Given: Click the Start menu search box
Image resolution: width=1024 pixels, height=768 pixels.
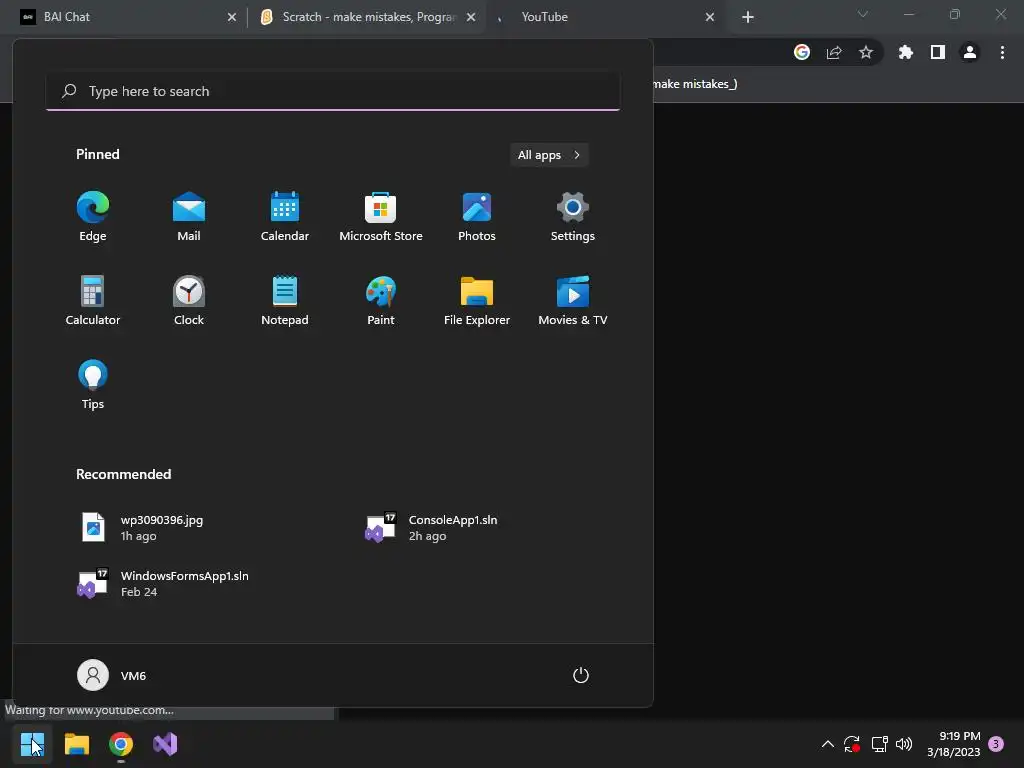Looking at the screenshot, I should coord(333,91).
